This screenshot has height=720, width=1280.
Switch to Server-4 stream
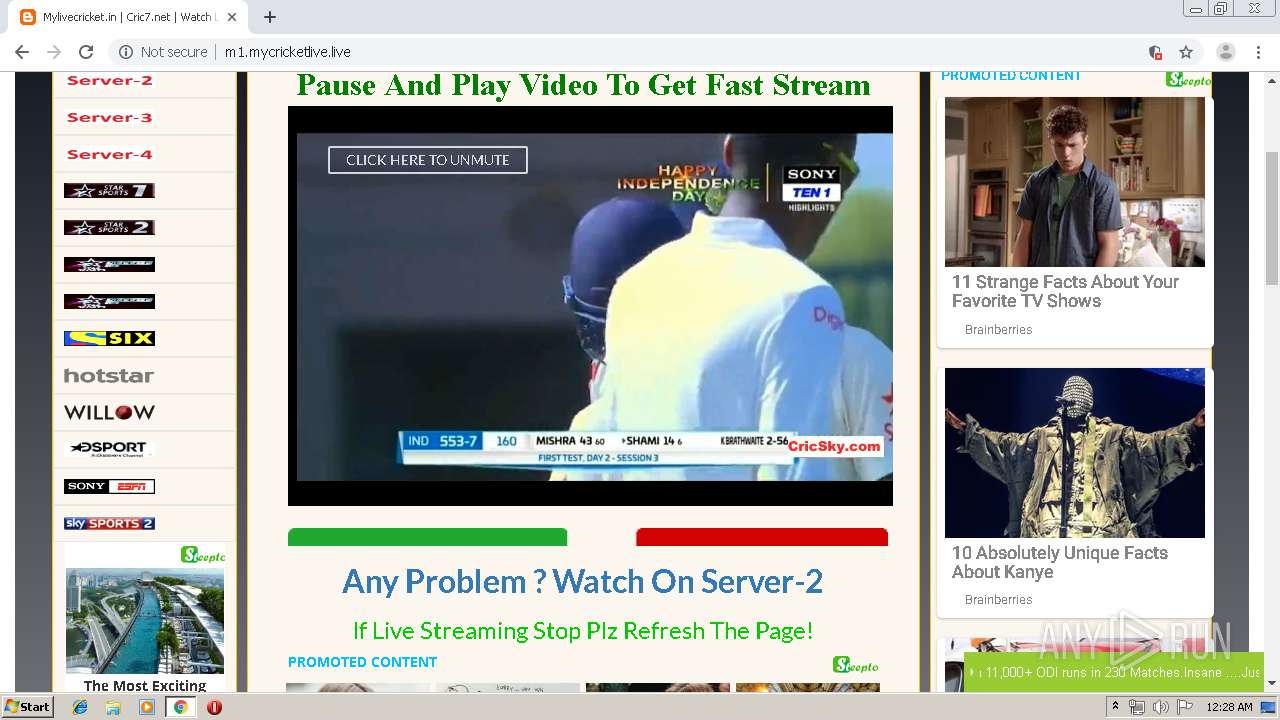coord(109,154)
